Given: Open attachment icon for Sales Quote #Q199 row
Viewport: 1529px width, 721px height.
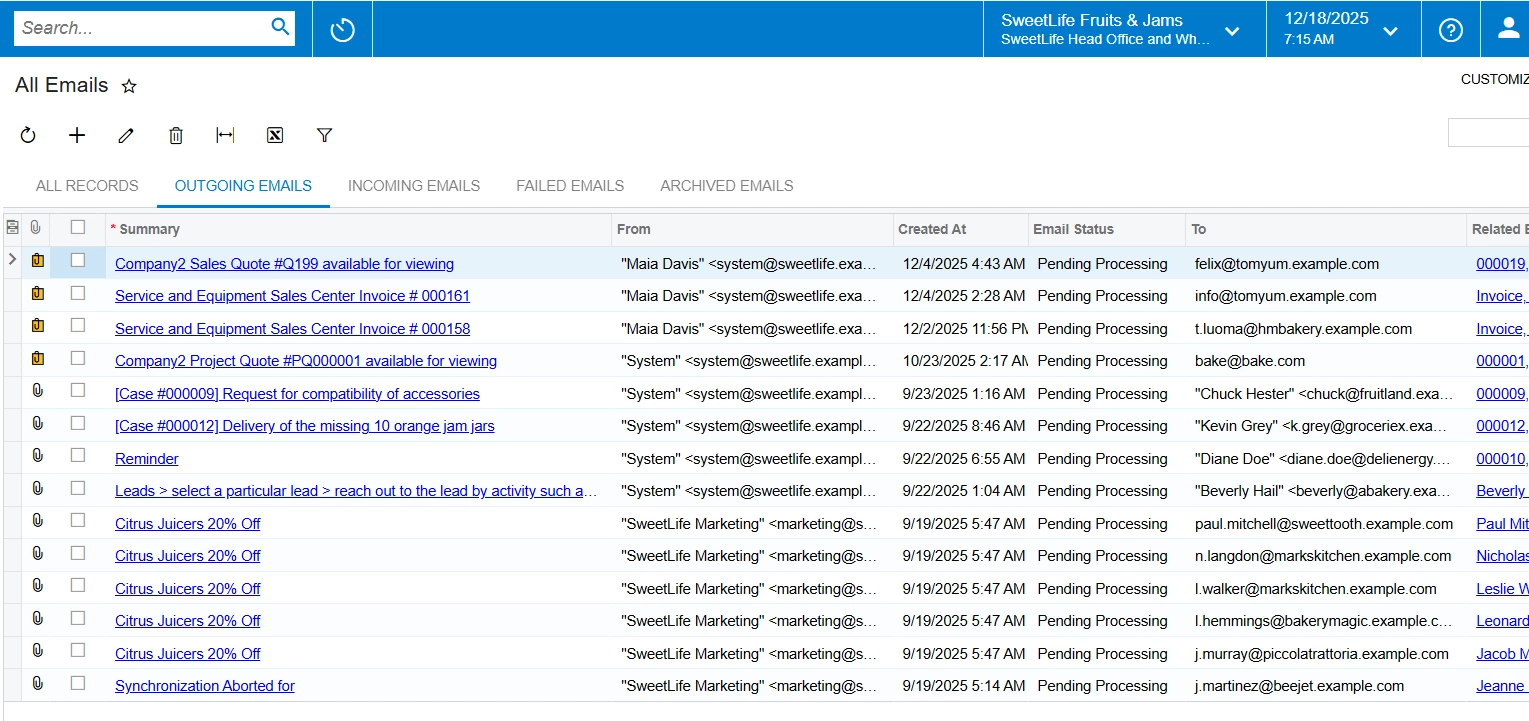Looking at the screenshot, I should tap(37, 261).
